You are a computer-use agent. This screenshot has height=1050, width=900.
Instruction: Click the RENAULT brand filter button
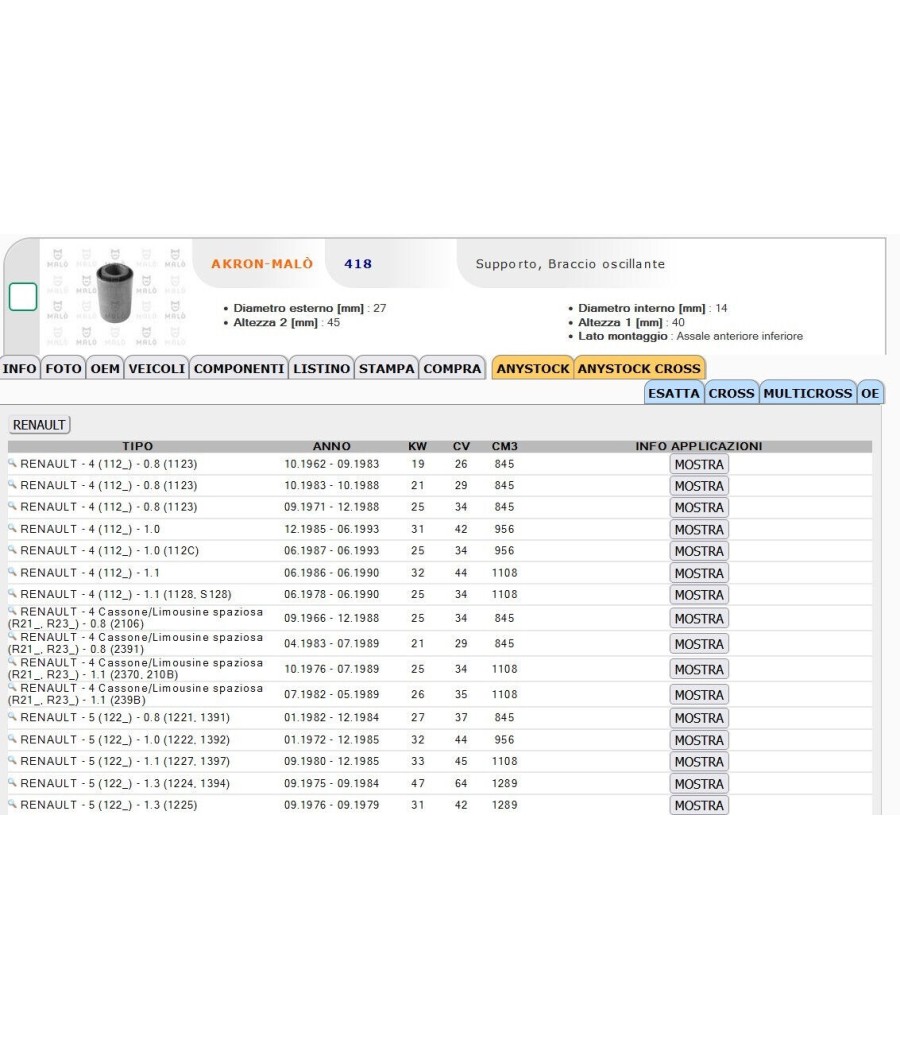(x=39, y=425)
